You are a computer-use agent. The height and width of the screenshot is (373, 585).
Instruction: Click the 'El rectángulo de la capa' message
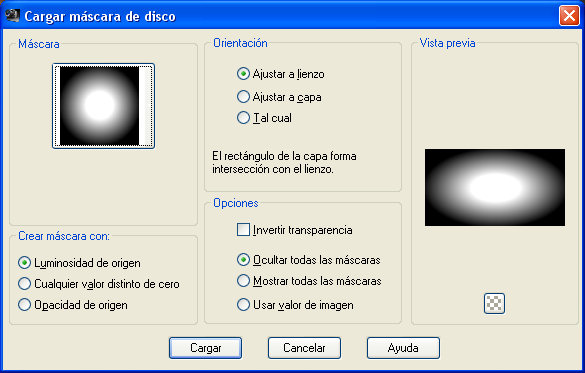pos(284,162)
